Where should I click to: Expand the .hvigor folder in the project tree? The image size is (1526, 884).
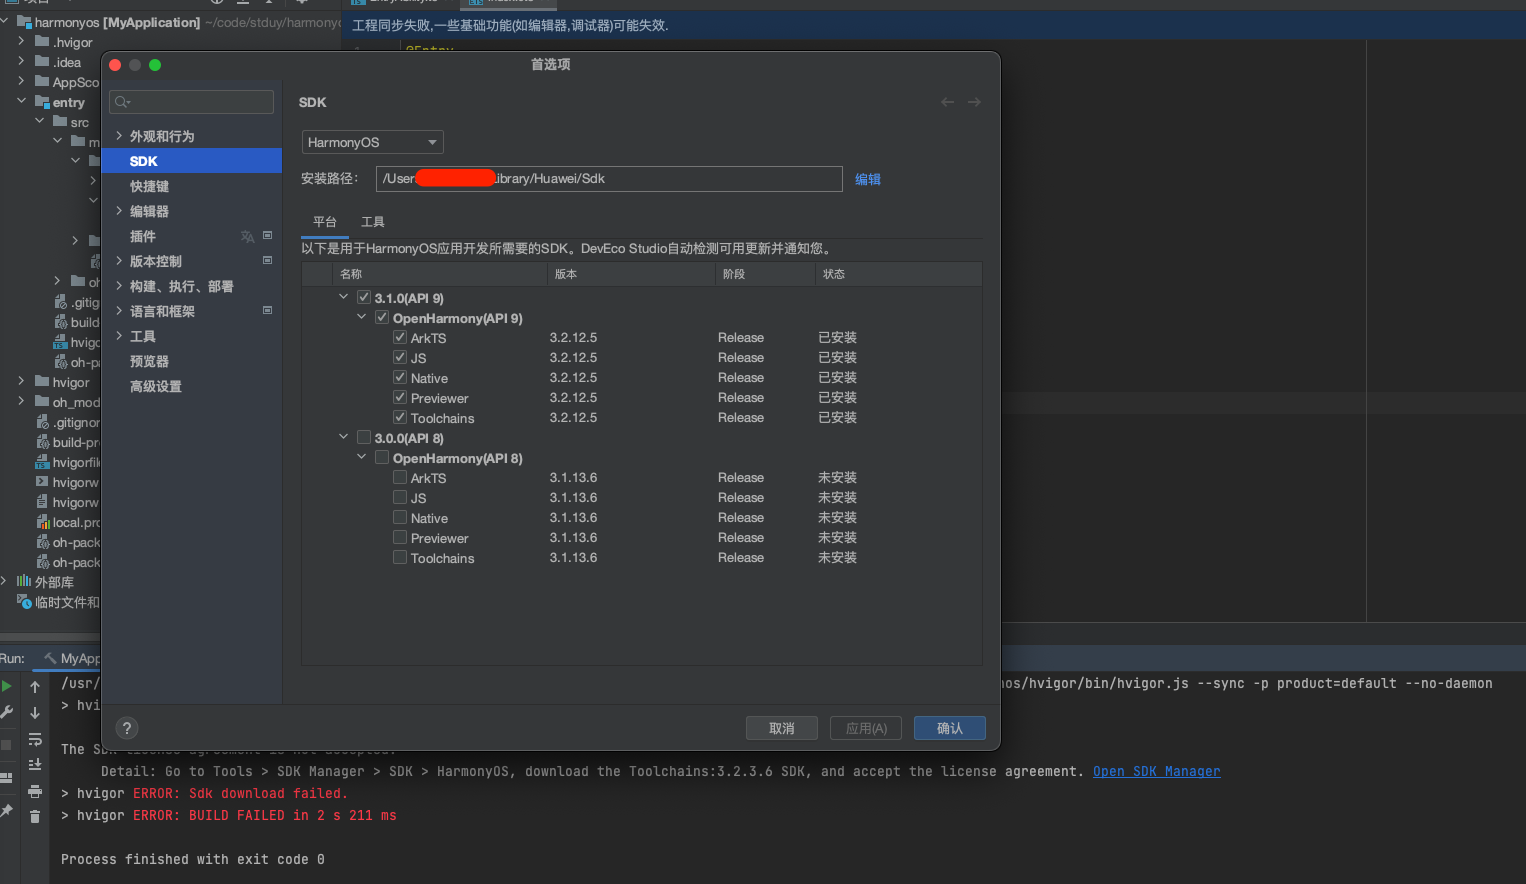(x=21, y=41)
